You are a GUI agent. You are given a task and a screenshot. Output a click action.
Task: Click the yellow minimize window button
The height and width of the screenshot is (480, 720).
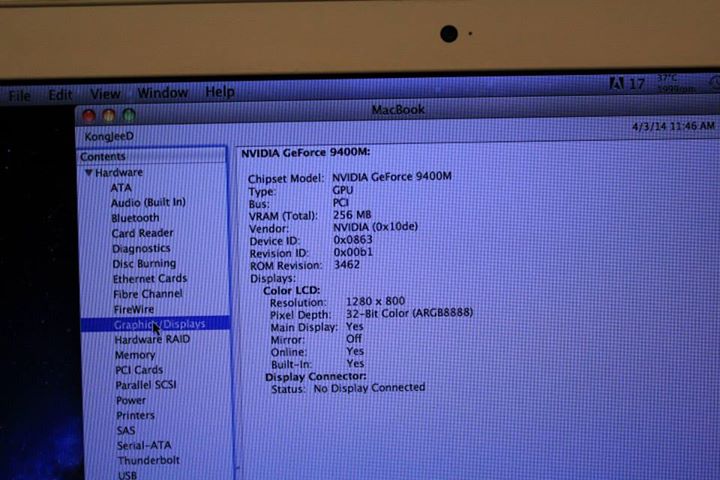pos(109,115)
